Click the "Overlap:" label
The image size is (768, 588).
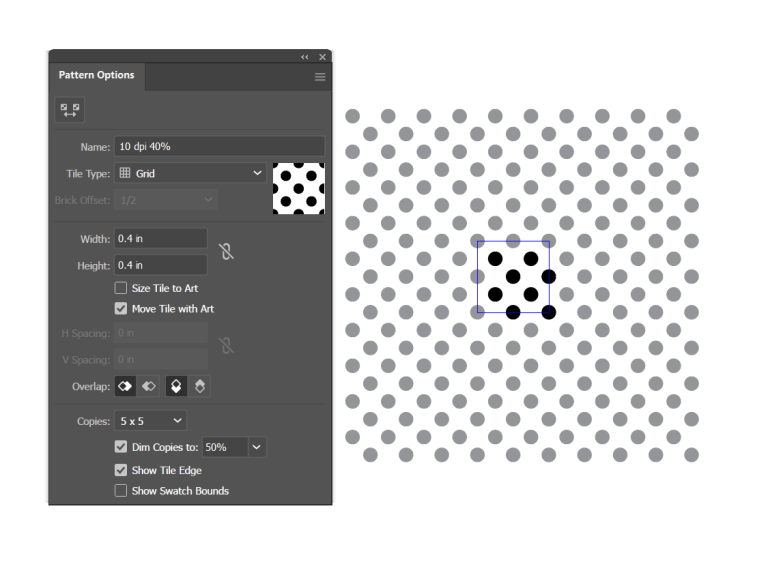click(x=91, y=387)
